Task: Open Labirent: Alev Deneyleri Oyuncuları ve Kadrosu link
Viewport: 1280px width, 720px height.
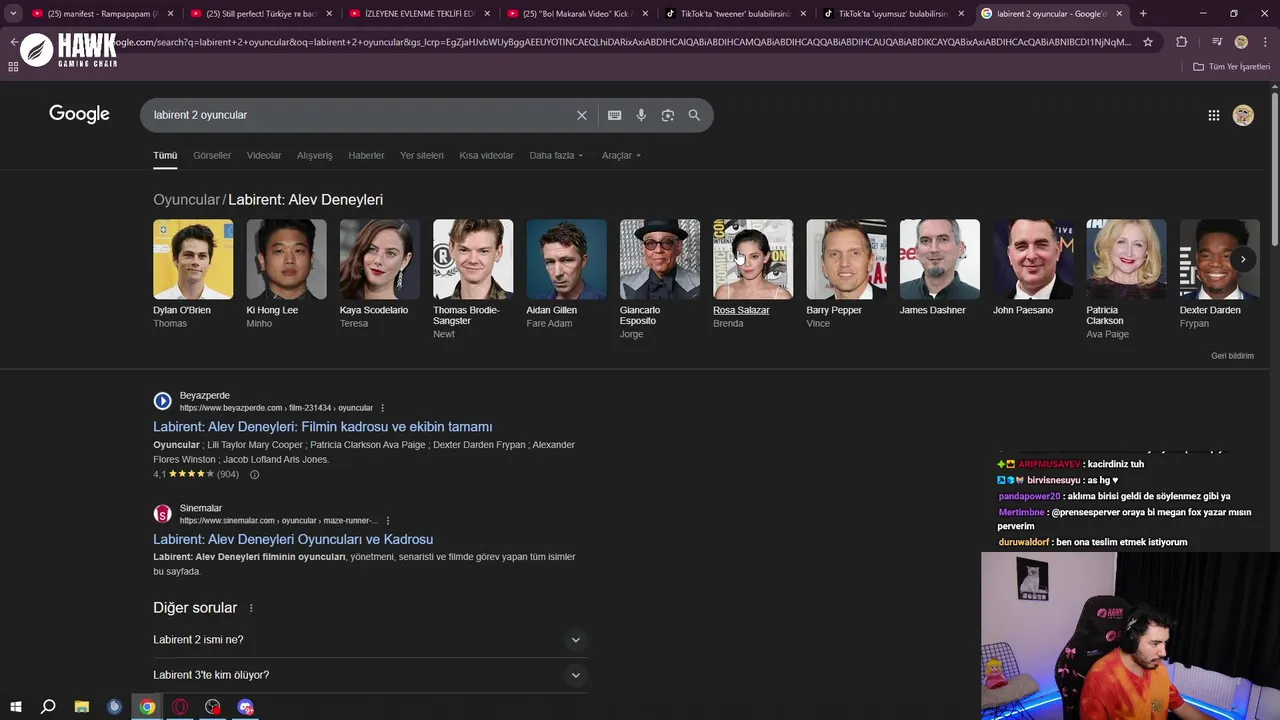Action: point(293,539)
